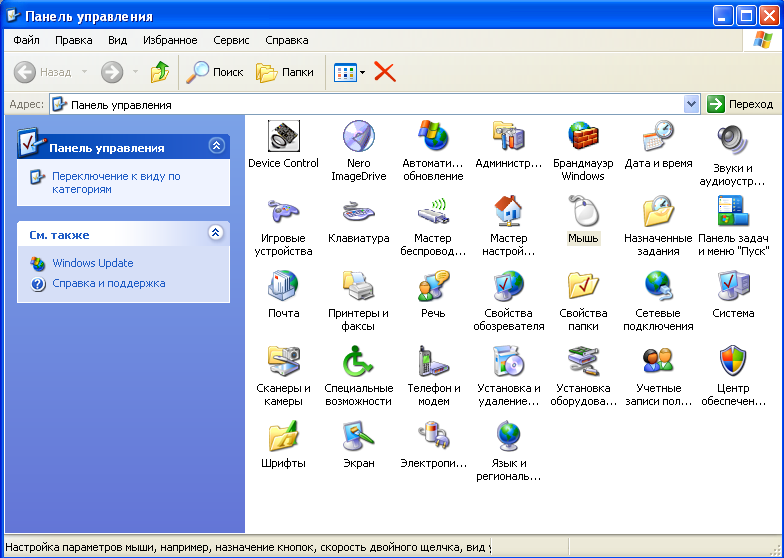The image size is (784, 558).
Task: Open the Клавиатура icon
Action: tap(358, 211)
